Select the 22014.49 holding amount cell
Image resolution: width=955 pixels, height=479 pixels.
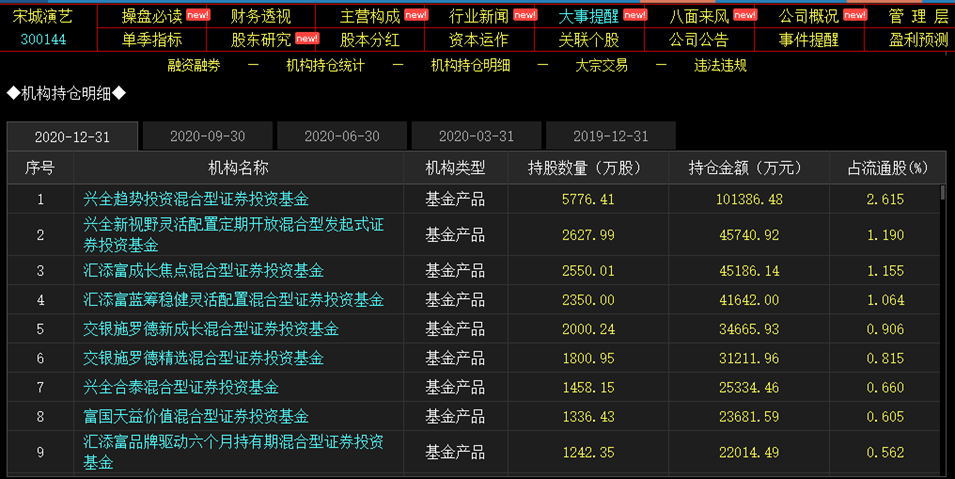coord(749,453)
